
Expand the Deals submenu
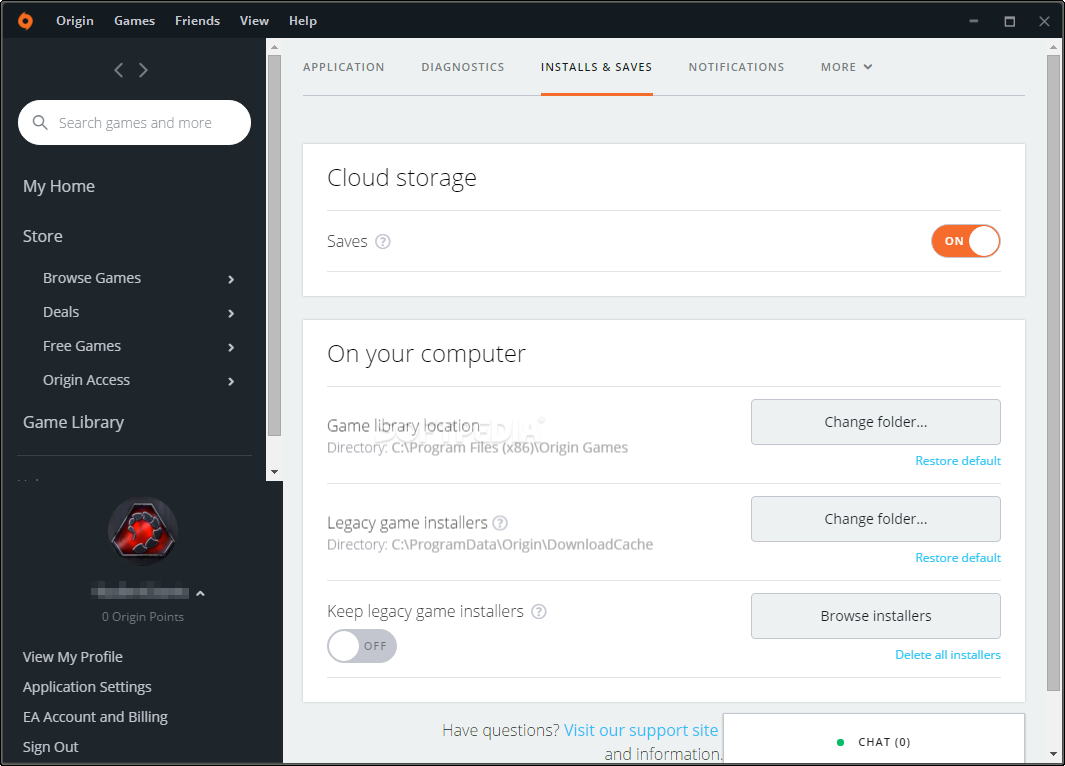(x=231, y=313)
